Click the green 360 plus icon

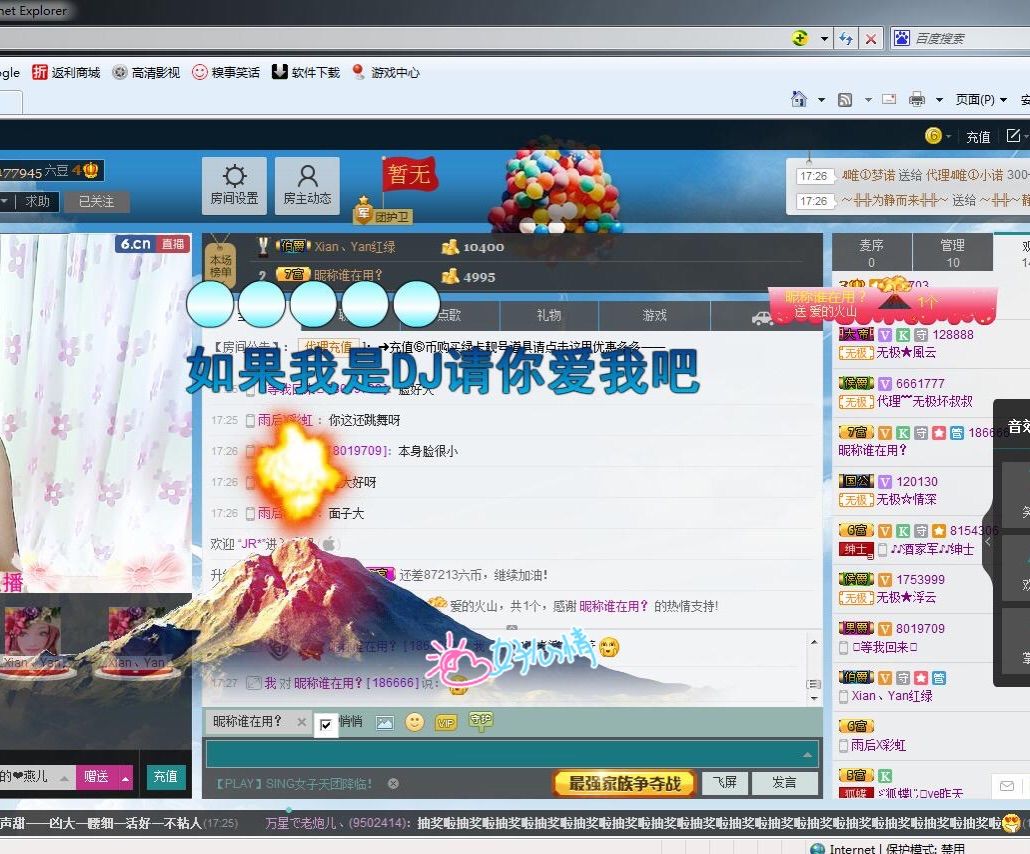point(799,38)
